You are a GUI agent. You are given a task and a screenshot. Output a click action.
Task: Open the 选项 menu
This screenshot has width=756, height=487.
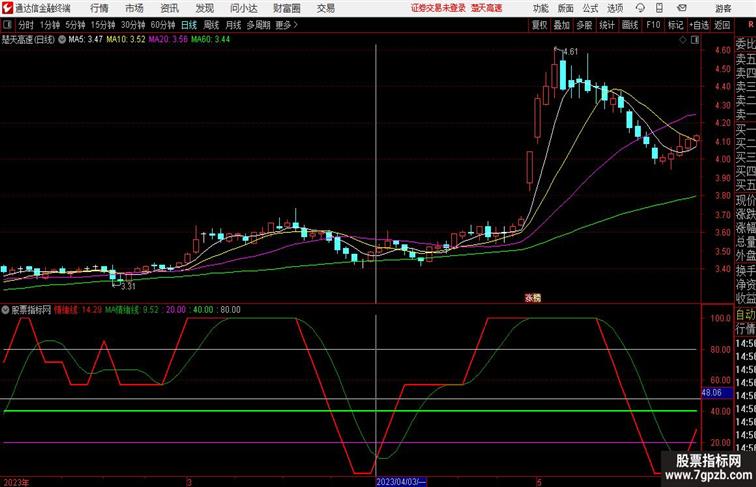click(615, 8)
